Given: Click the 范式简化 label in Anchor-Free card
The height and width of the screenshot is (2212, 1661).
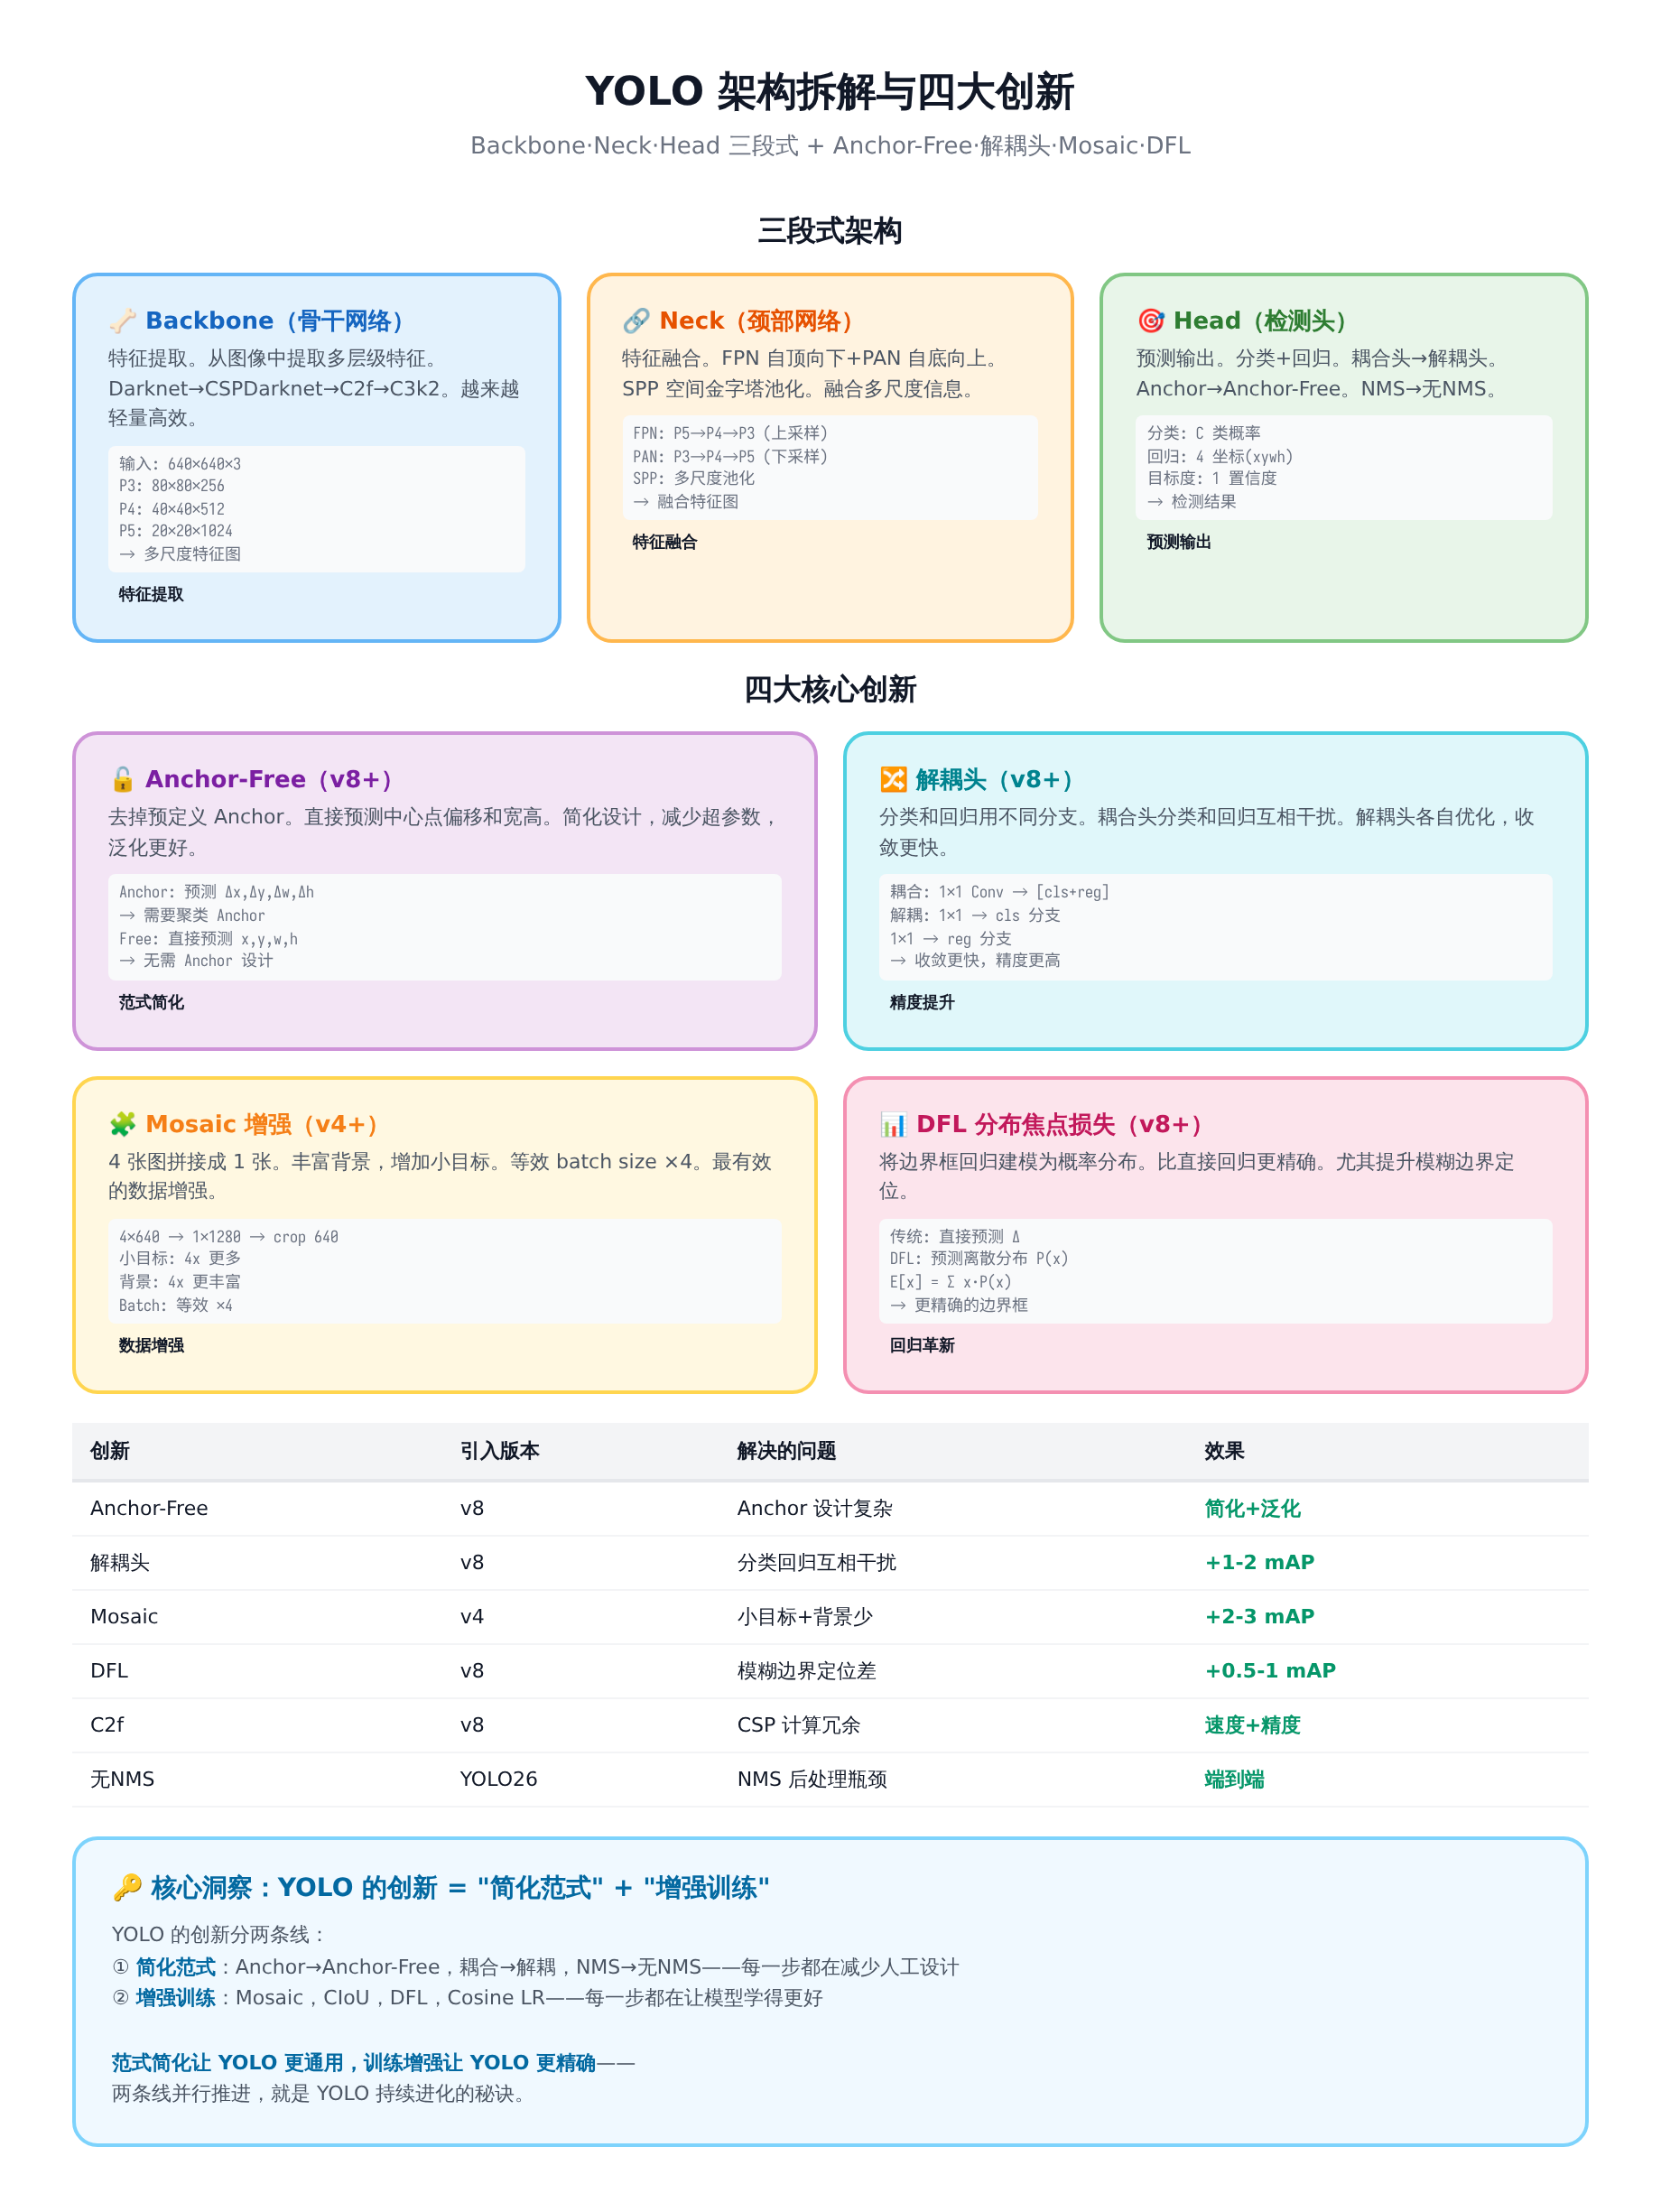Looking at the screenshot, I should tap(151, 1002).
